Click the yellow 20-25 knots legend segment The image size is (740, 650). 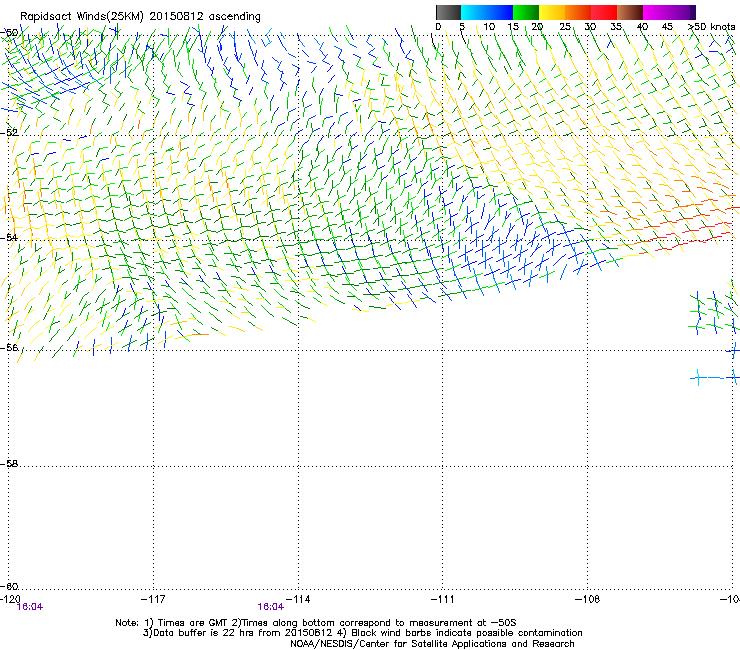tap(552, 12)
